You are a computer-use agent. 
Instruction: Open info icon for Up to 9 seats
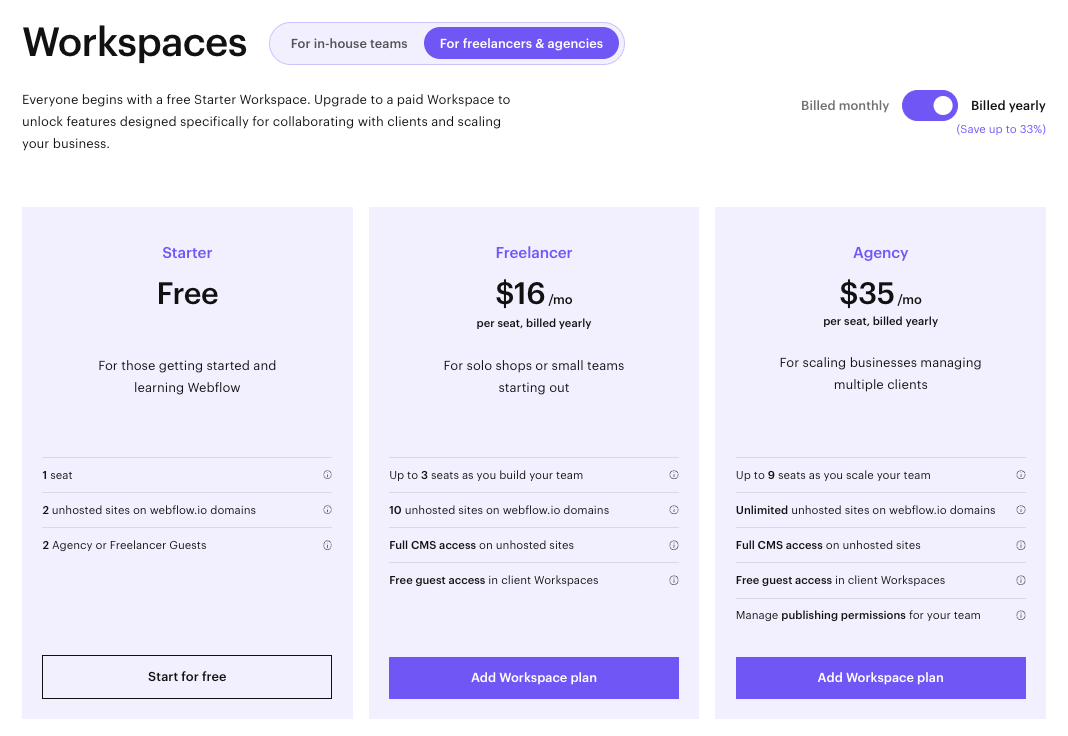(1021, 475)
